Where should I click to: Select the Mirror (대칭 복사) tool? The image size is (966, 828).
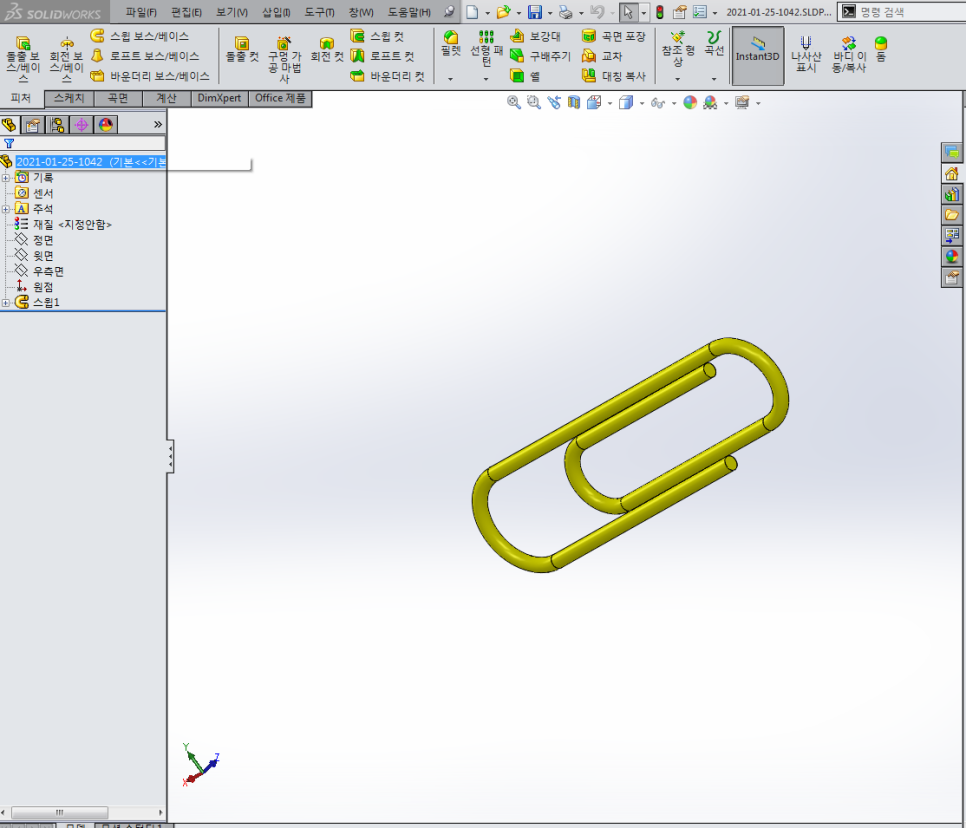pos(614,76)
